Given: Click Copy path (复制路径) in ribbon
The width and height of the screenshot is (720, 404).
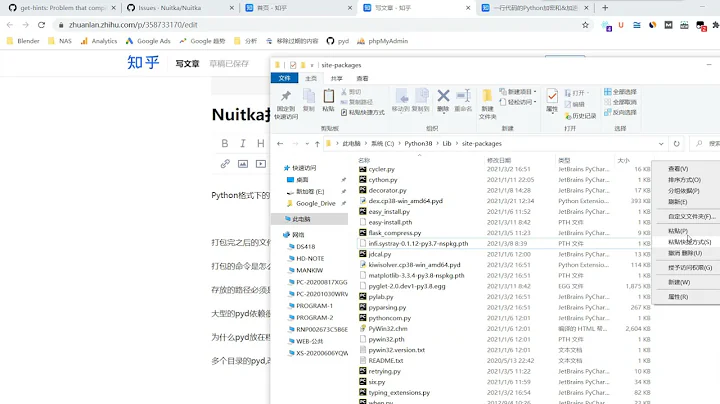Looking at the screenshot, I should coord(357,102).
